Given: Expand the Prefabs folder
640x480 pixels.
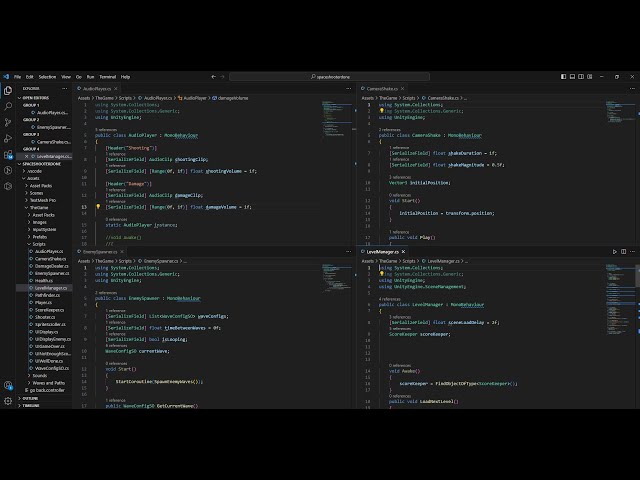Looking at the screenshot, I should click(x=44, y=237).
